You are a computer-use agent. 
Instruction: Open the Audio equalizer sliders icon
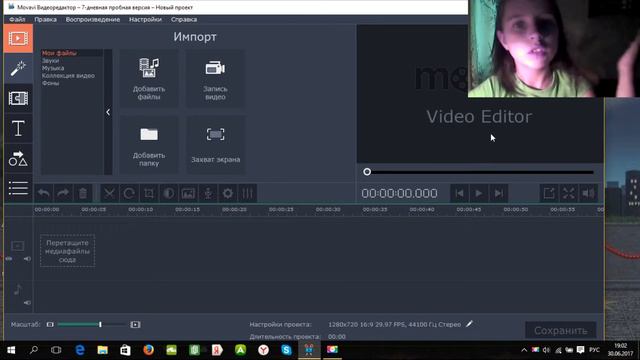[x=247, y=193]
